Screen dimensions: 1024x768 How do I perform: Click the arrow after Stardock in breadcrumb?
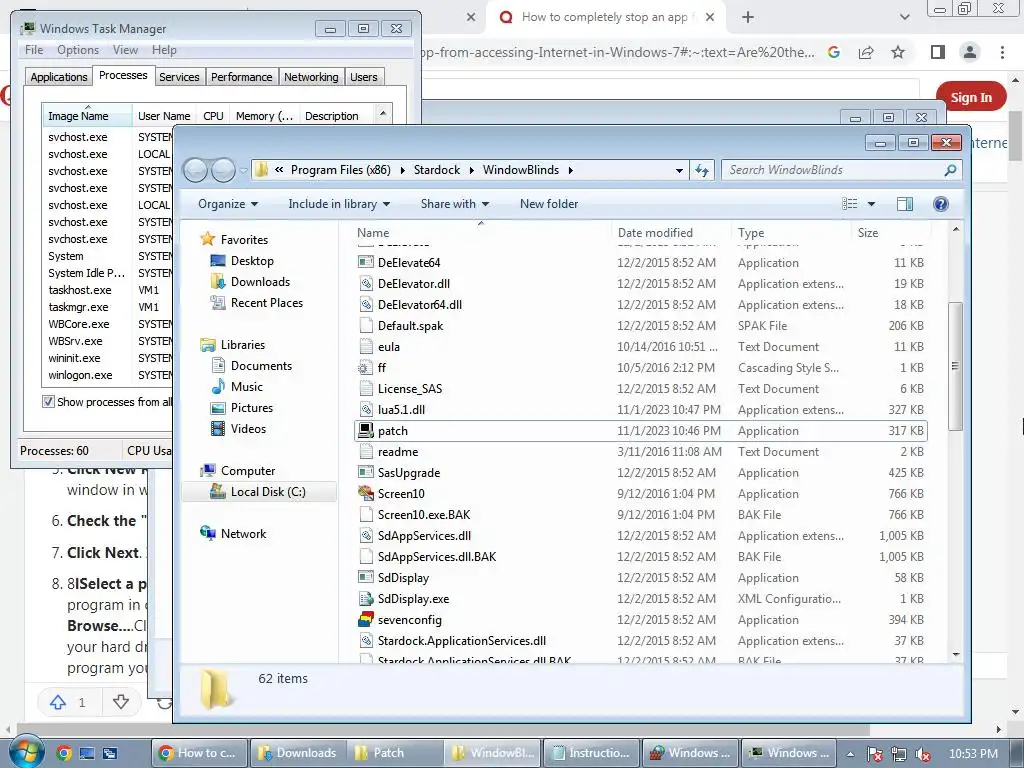click(x=472, y=170)
